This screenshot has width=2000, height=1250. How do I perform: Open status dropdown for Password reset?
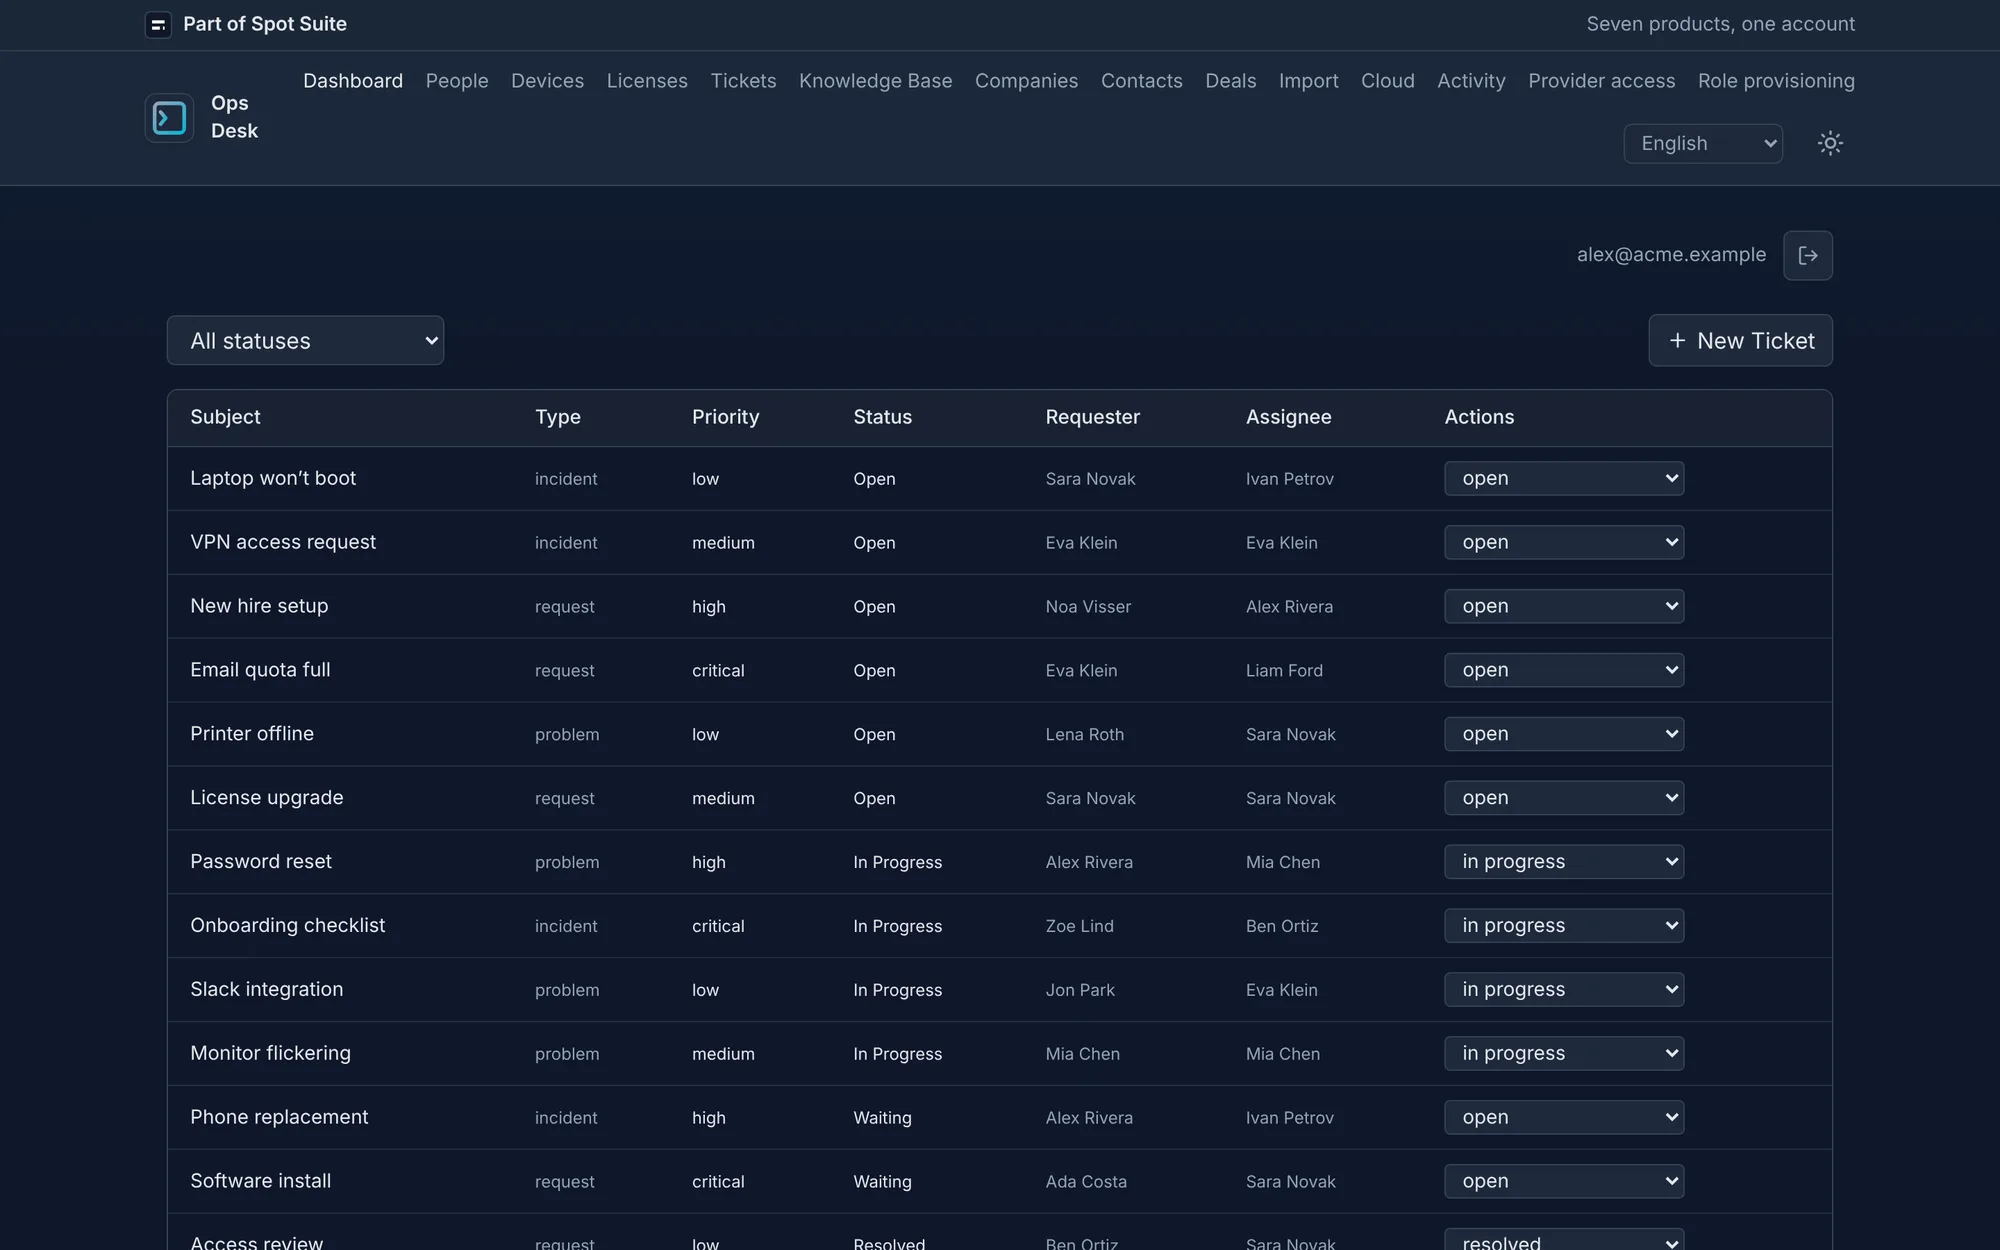click(x=1564, y=862)
